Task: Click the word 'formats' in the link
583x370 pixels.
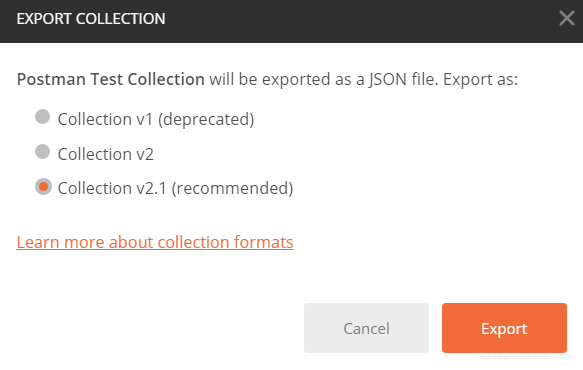Action: 264,242
